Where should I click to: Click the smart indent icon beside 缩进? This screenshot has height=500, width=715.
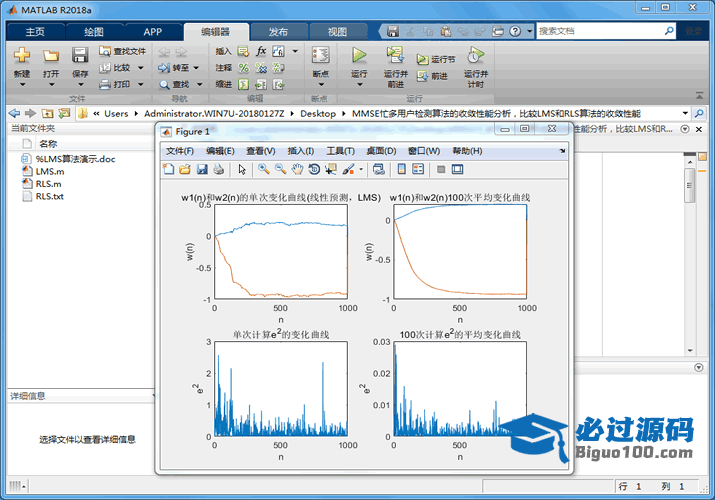244,84
